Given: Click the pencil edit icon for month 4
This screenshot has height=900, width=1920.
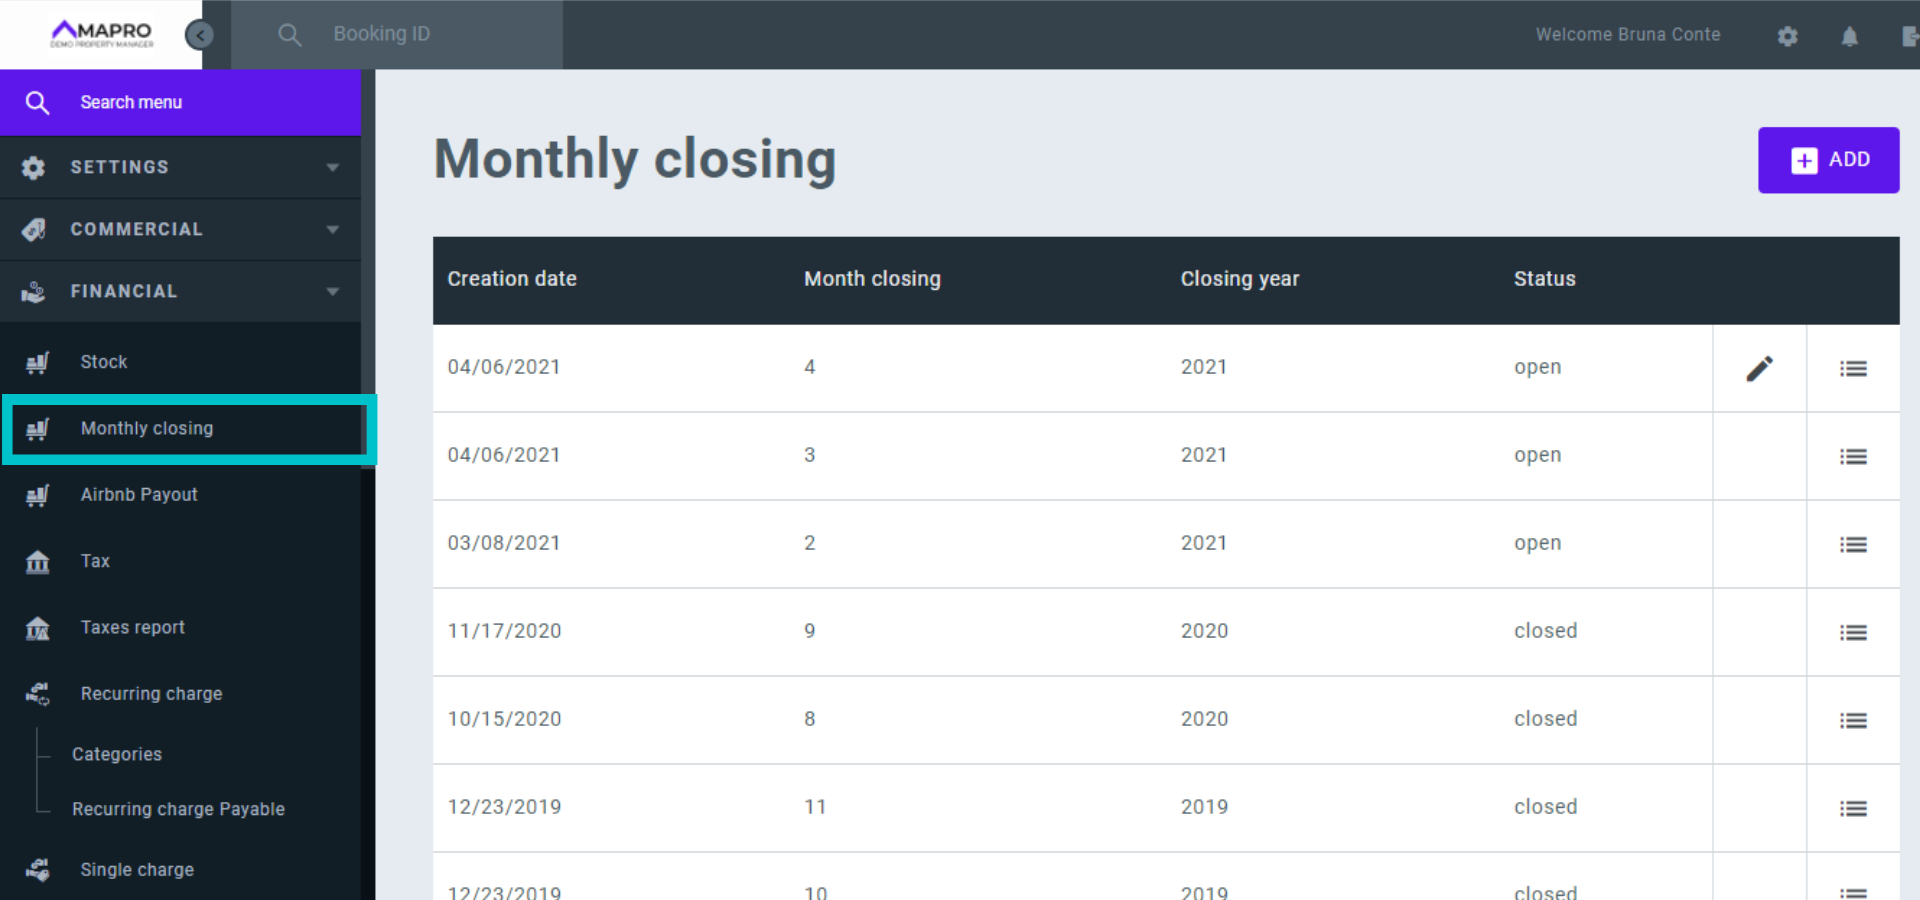Looking at the screenshot, I should 1759,368.
